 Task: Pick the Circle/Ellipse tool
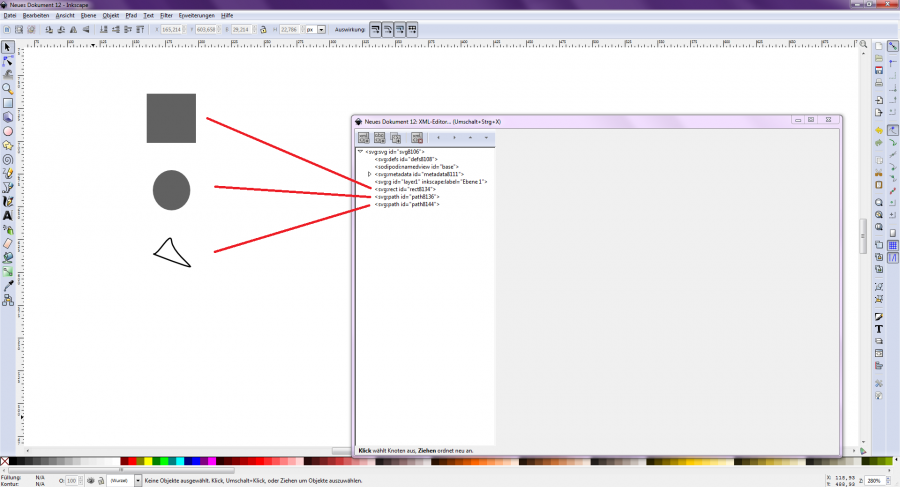pos(8,130)
